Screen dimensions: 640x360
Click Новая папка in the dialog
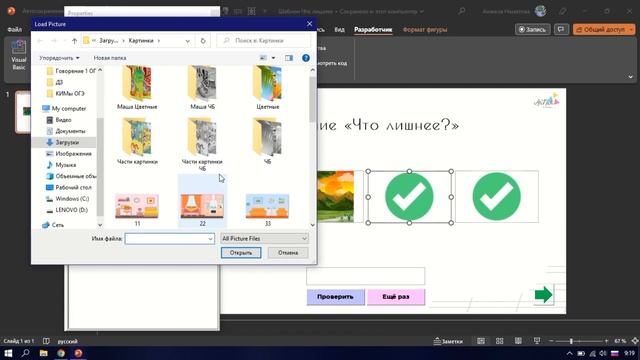110,58
